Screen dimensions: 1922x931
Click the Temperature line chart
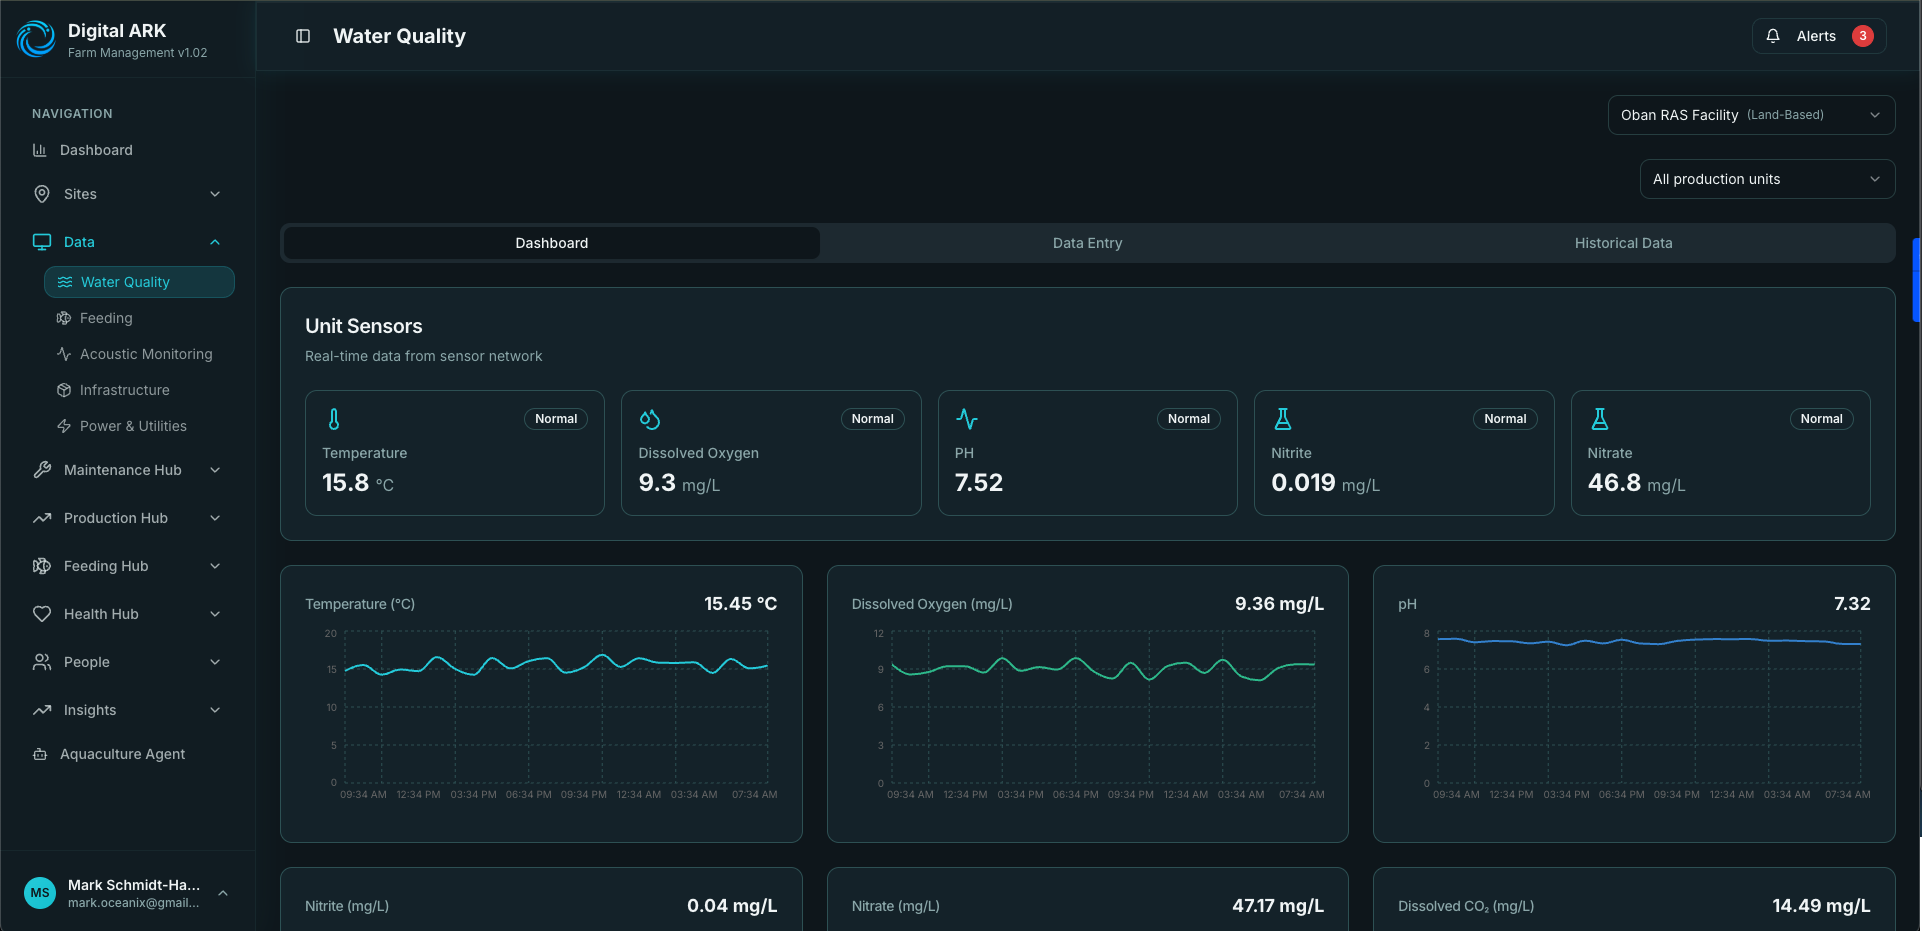(556, 708)
